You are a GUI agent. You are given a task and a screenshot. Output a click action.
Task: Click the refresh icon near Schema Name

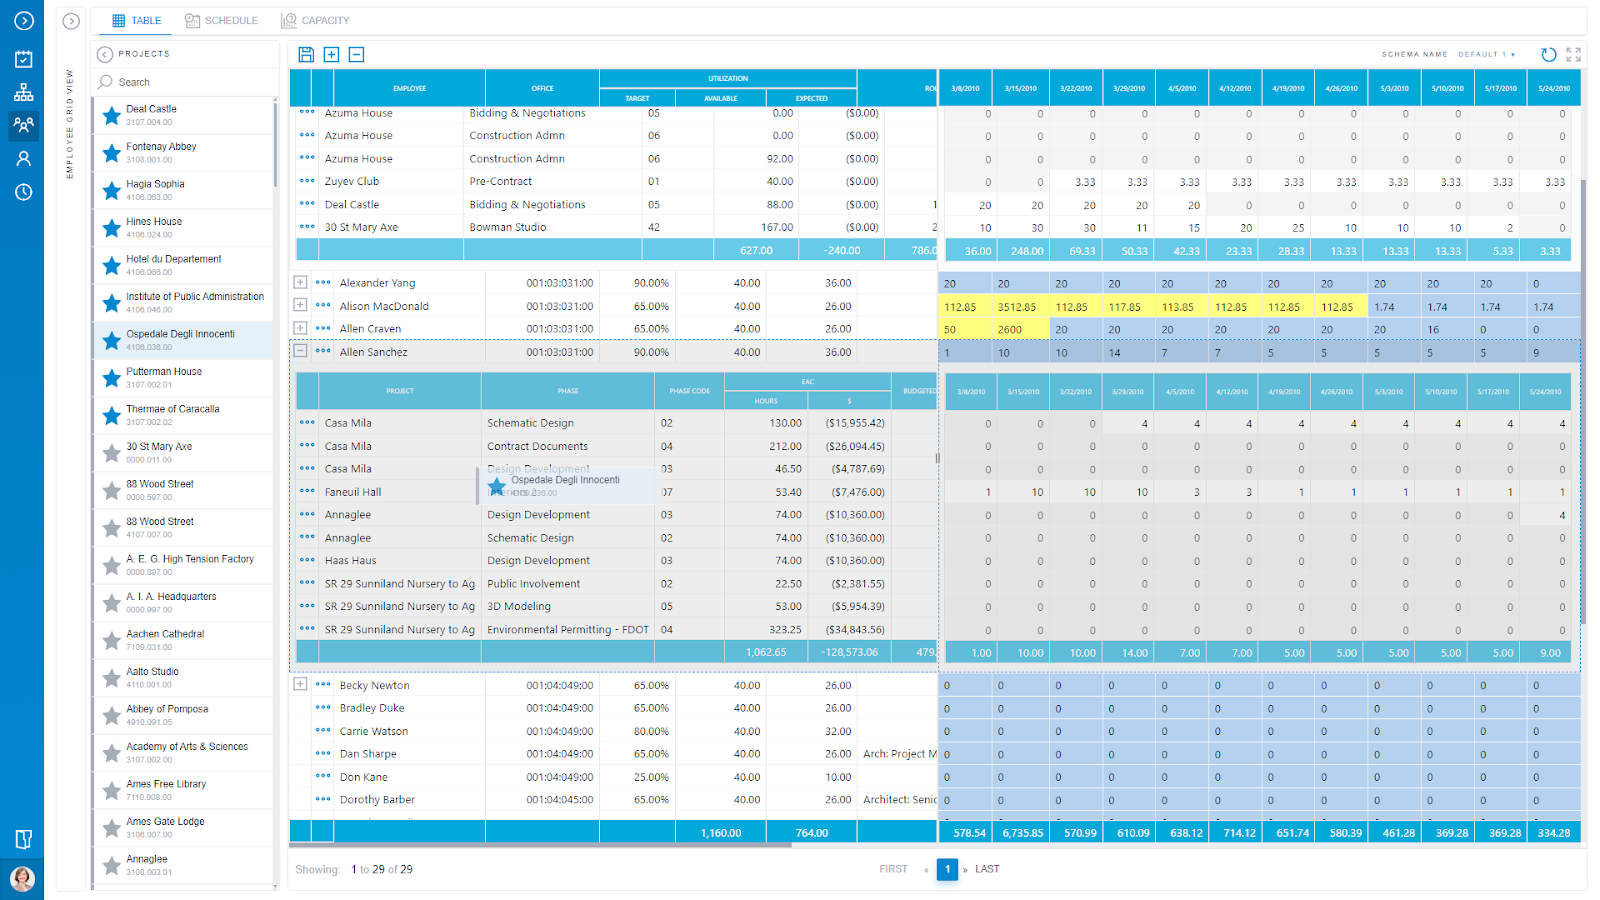pyautogui.click(x=1549, y=54)
